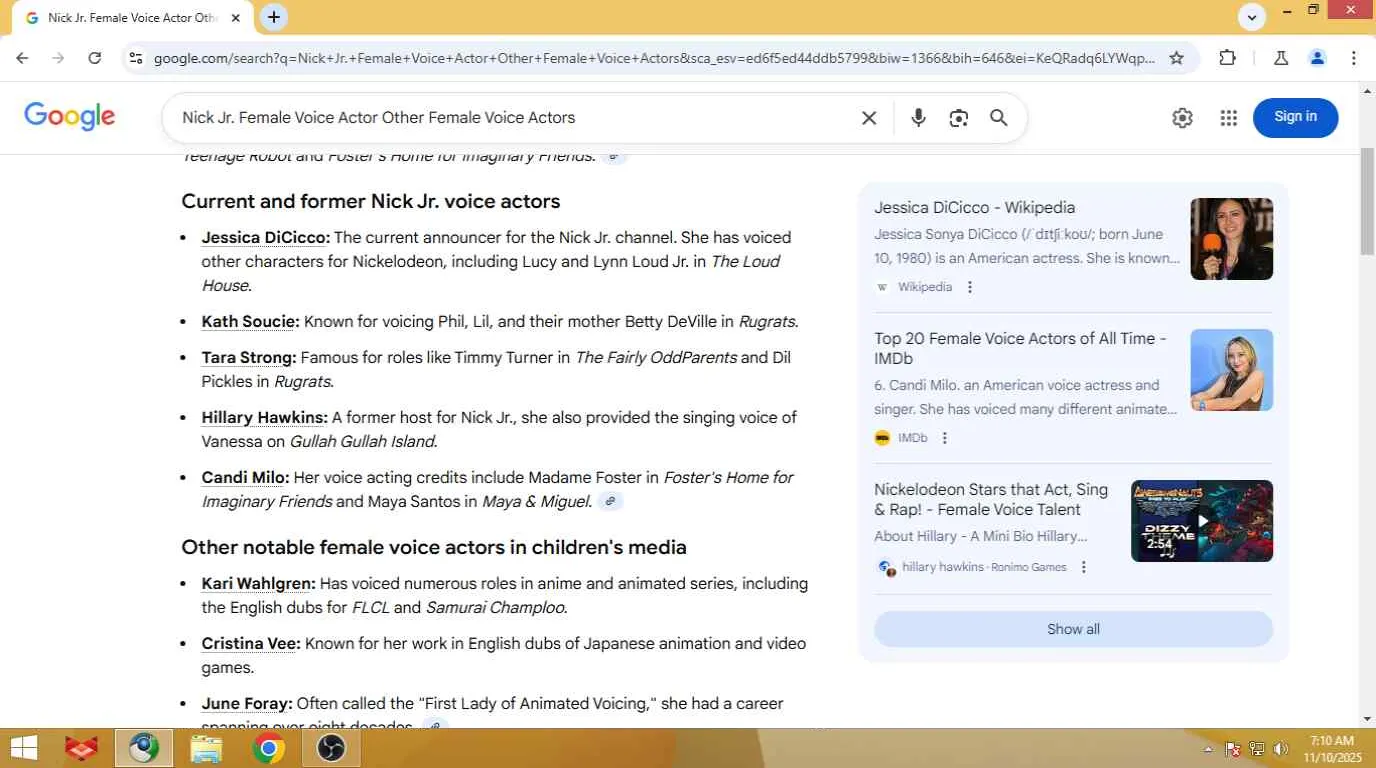Open the red taskbar app icon
1376x768 pixels.
click(x=82, y=748)
